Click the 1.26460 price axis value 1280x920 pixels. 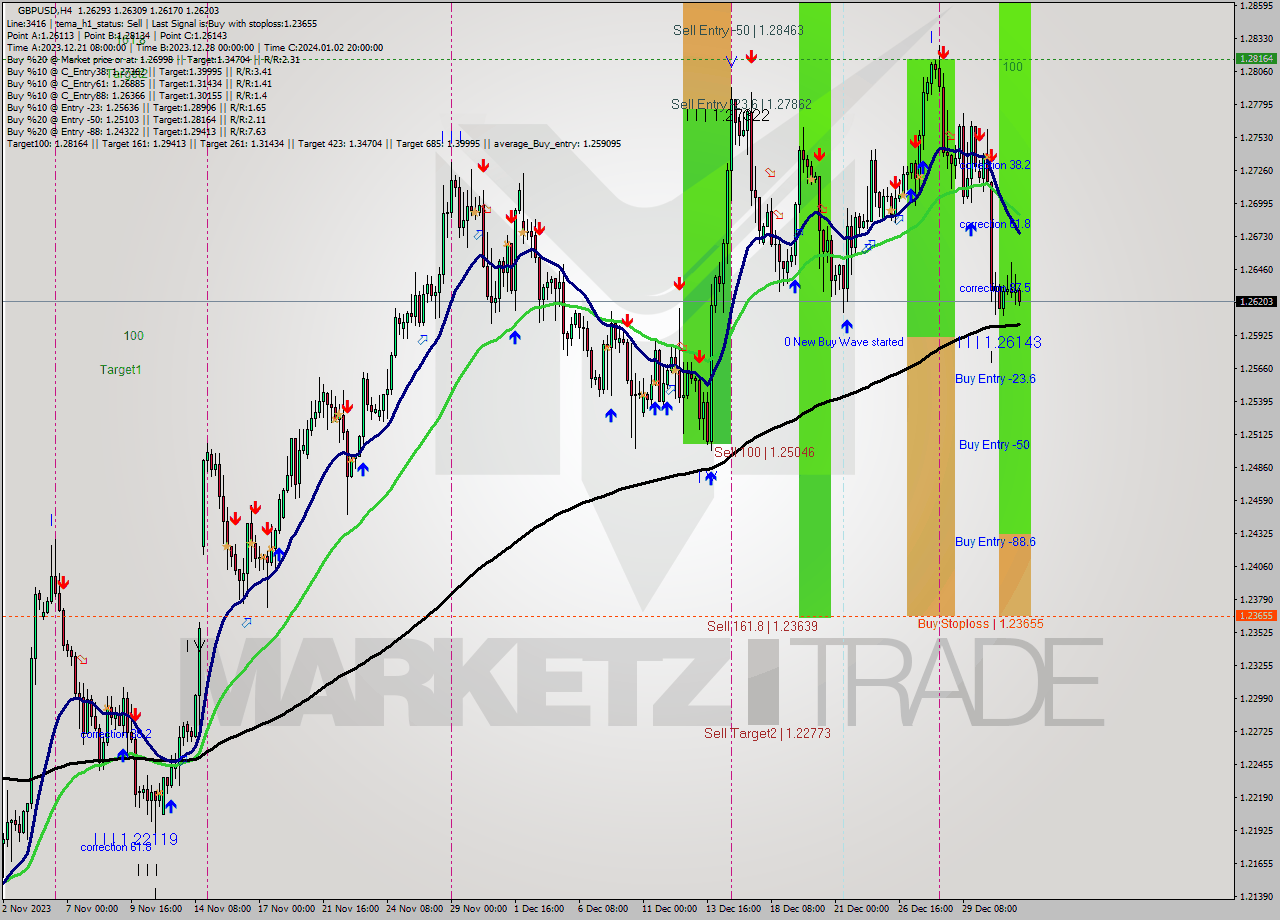point(1256,269)
